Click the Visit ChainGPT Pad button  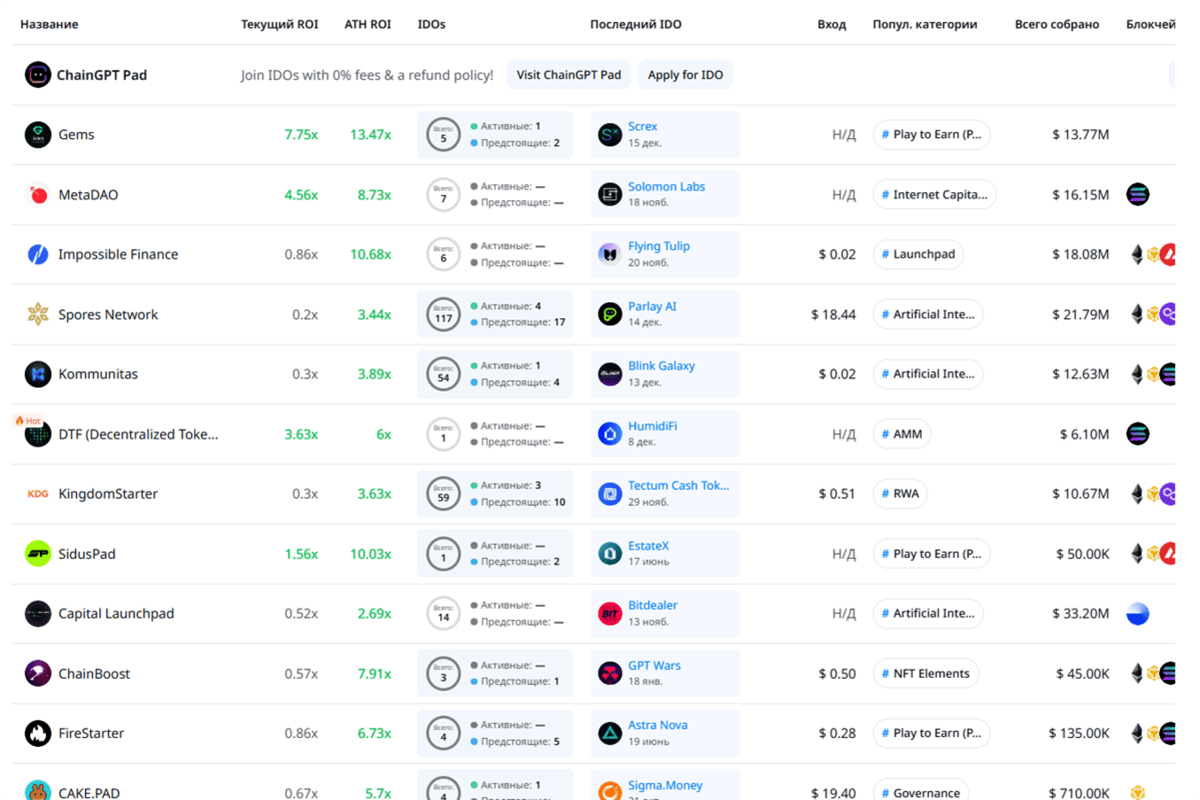click(568, 74)
